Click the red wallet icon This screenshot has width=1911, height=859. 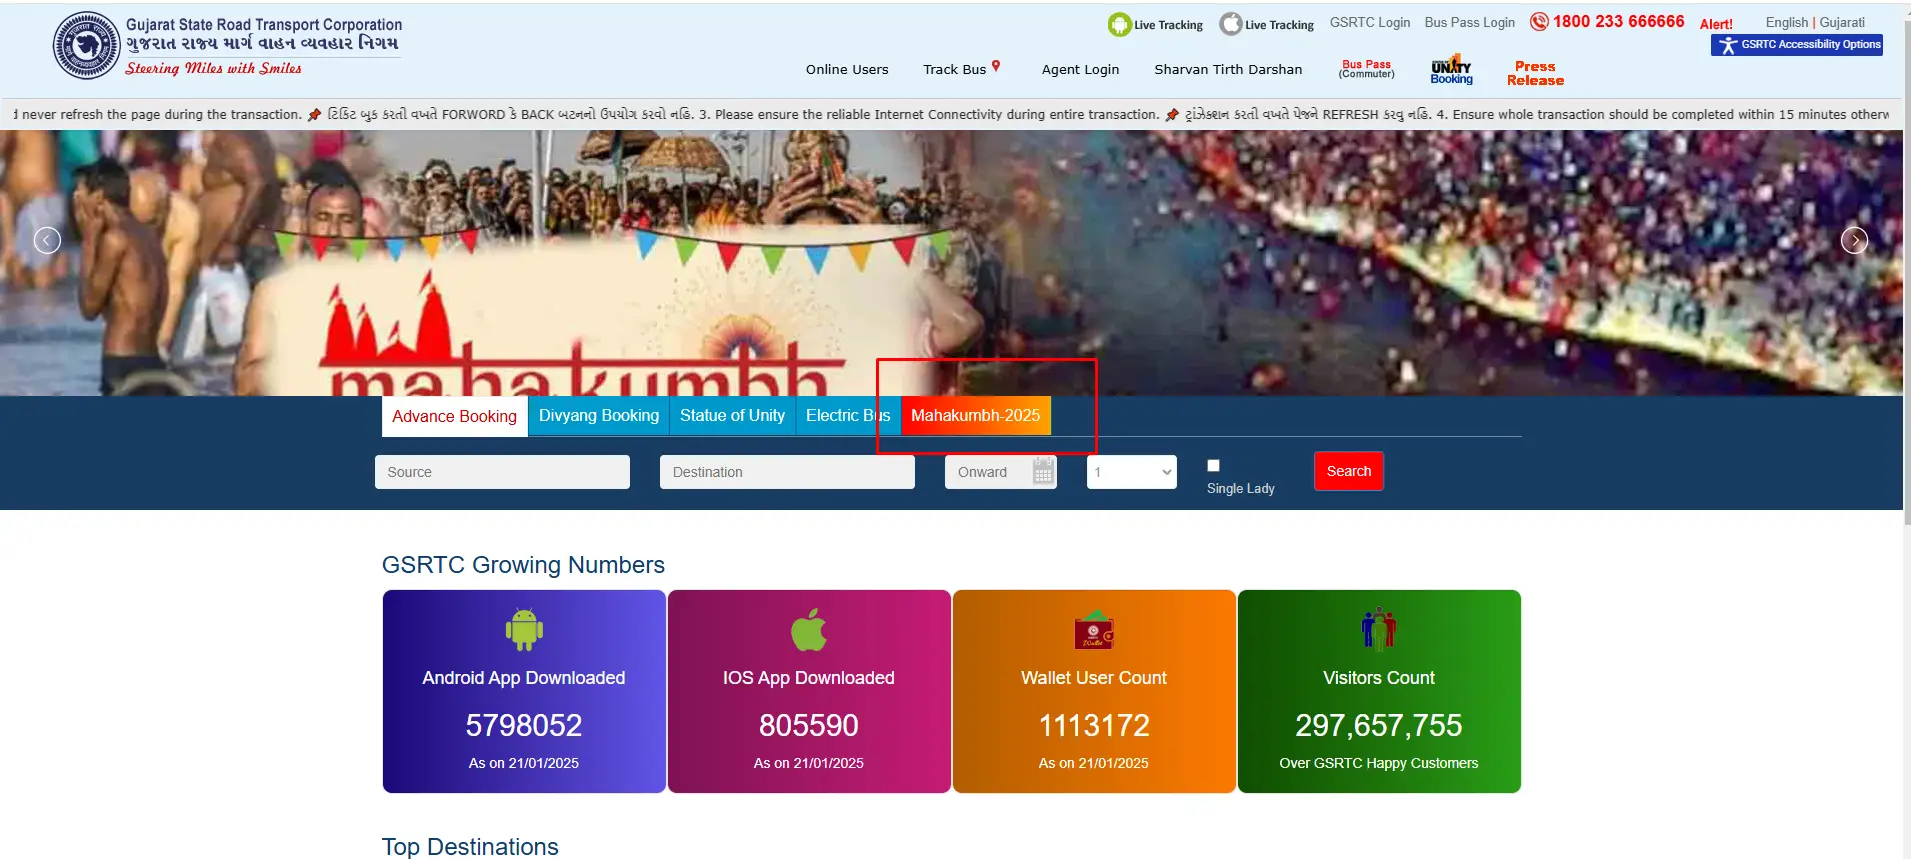(x=1094, y=630)
